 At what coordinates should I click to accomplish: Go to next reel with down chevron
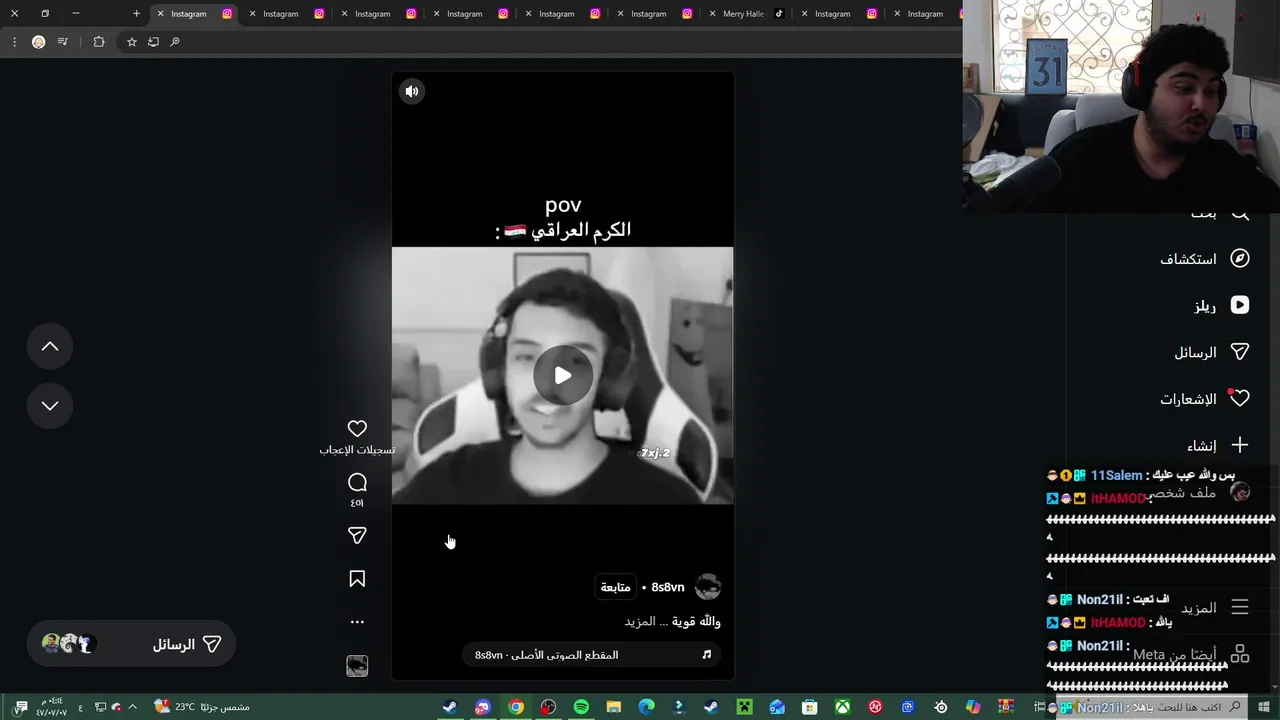point(50,405)
